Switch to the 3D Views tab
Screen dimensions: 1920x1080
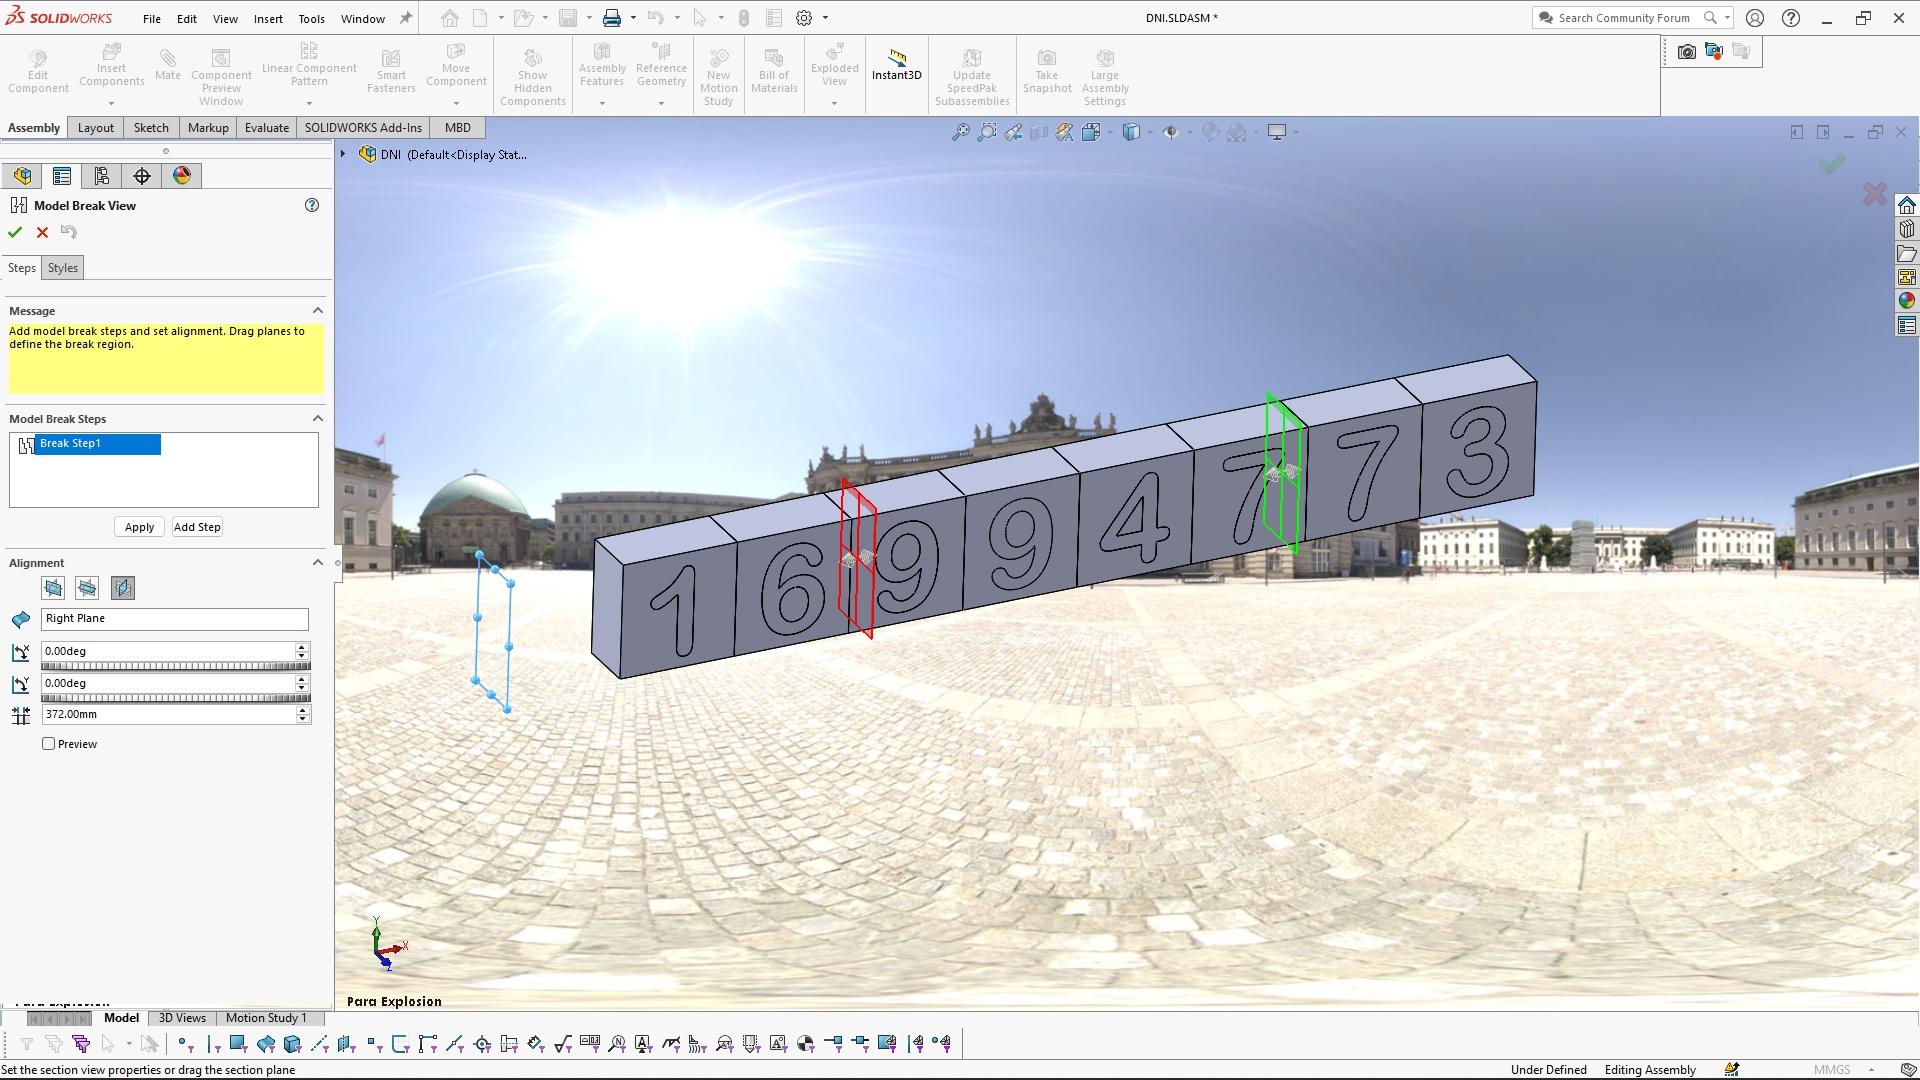coord(182,1018)
